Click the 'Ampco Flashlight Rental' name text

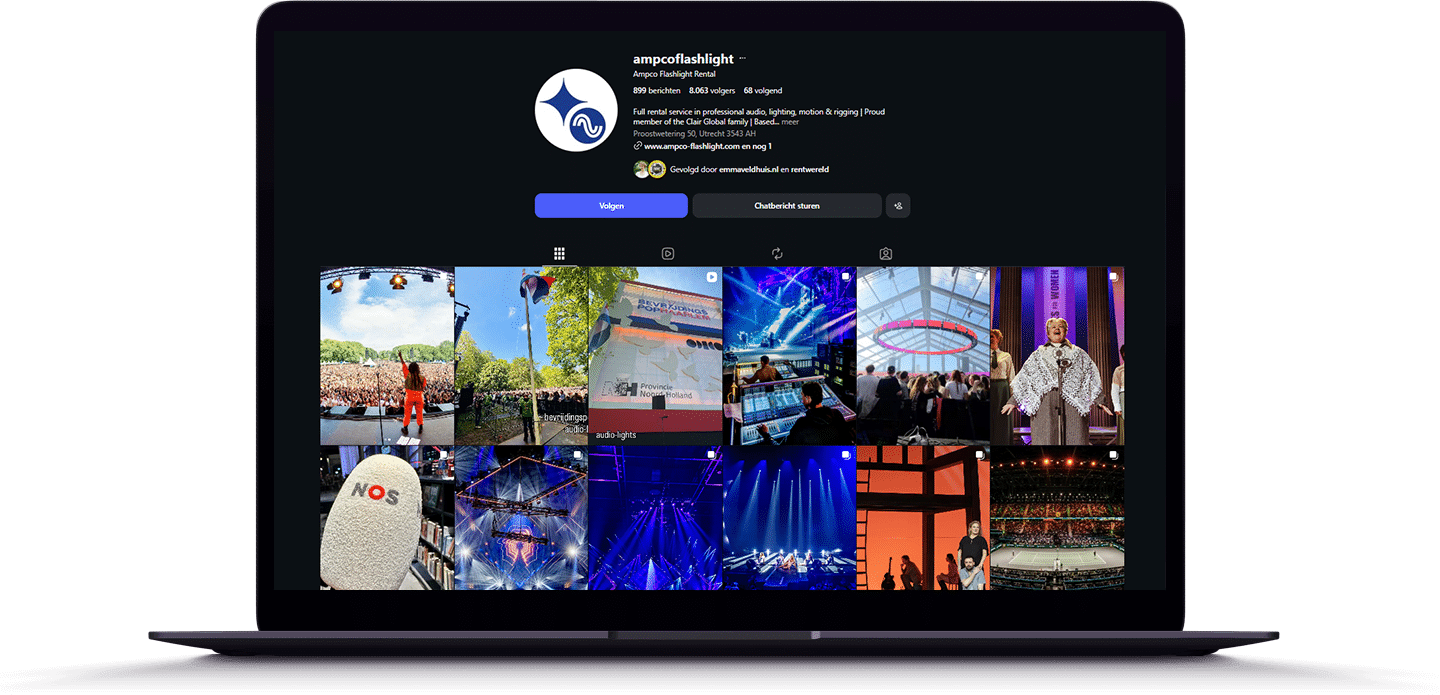[x=674, y=74]
